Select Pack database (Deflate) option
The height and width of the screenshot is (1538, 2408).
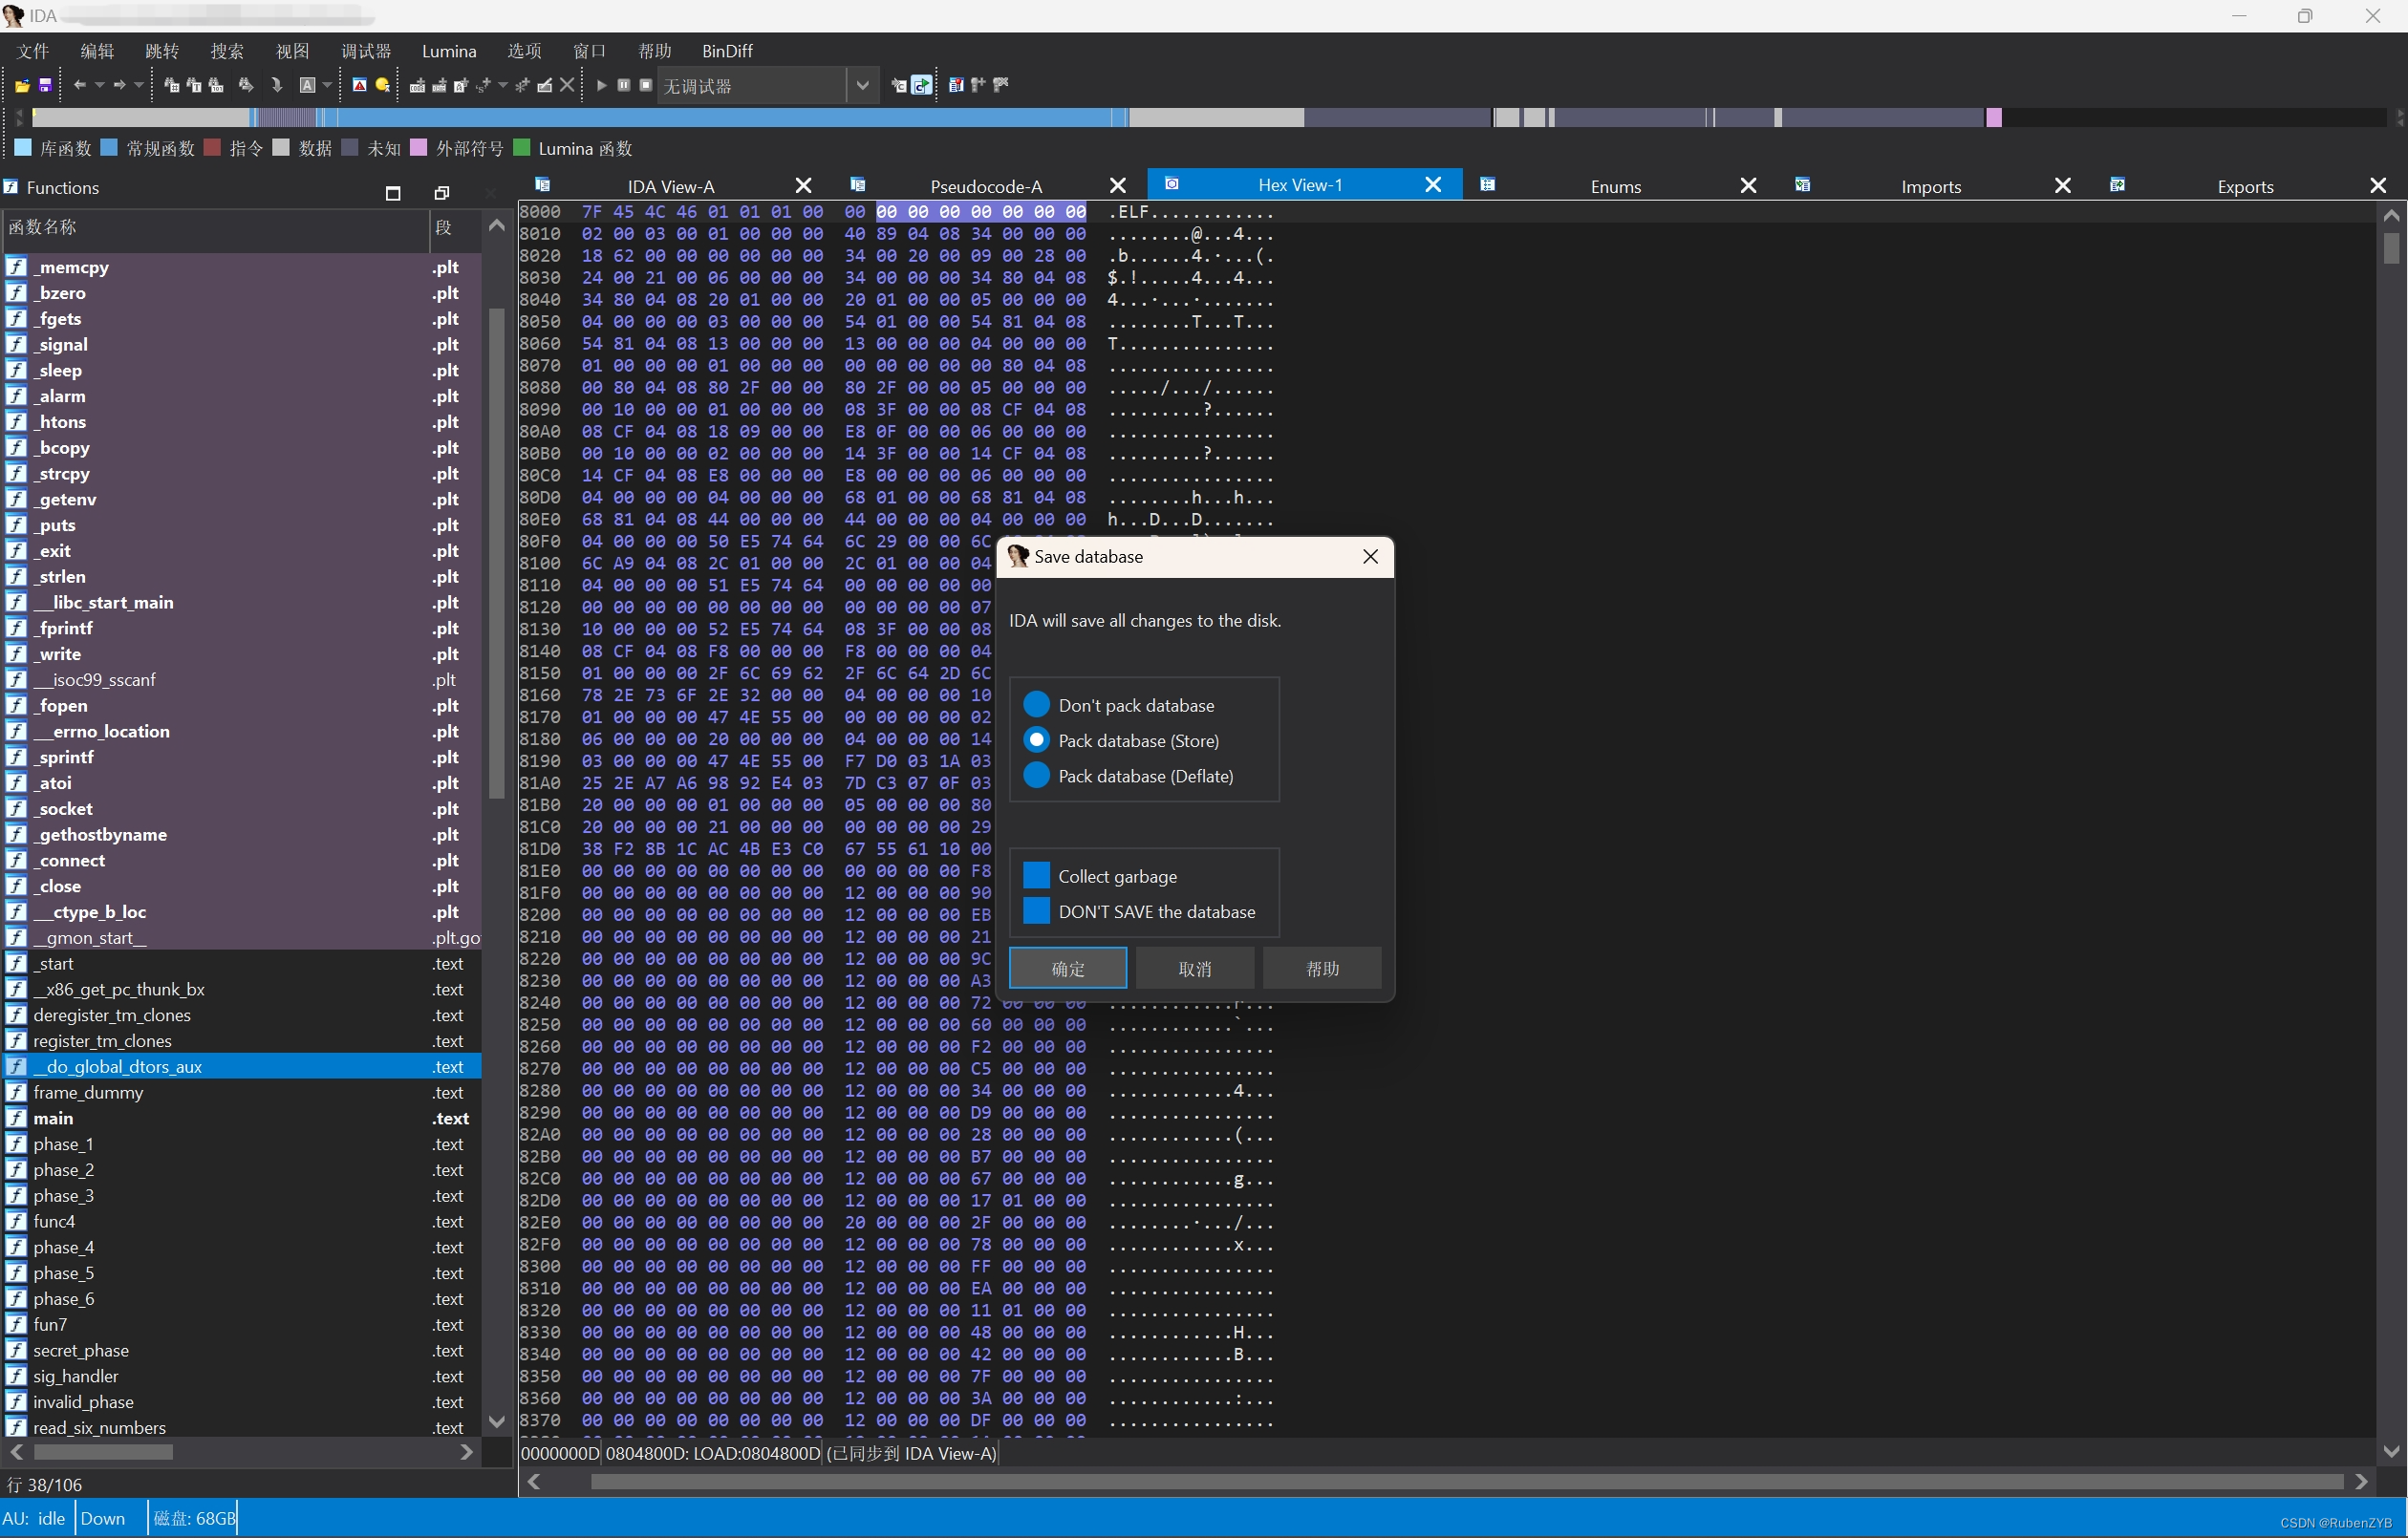coord(1036,776)
